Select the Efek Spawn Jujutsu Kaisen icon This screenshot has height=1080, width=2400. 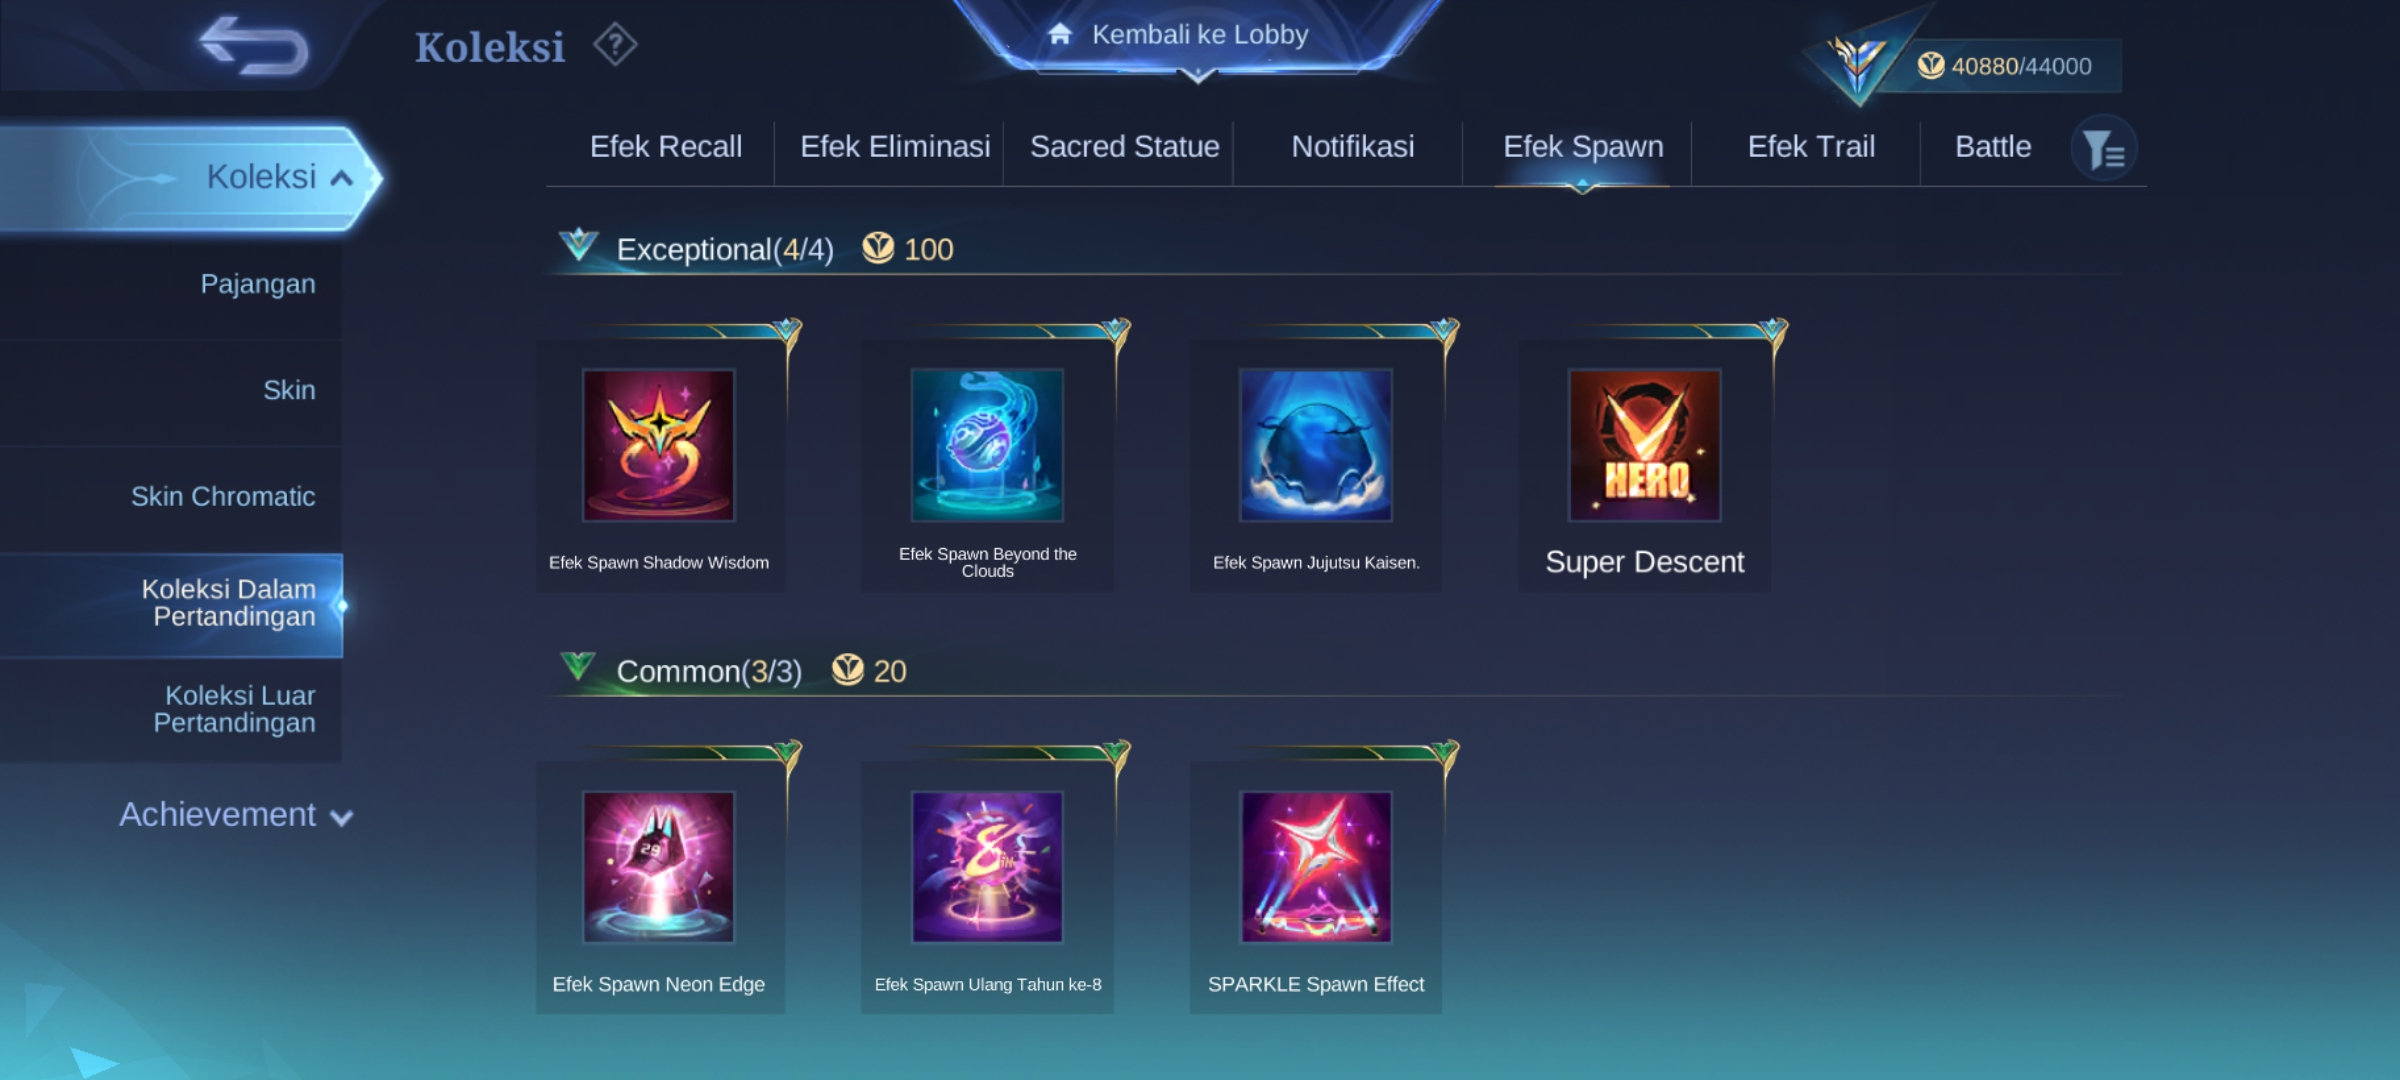coord(1316,445)
